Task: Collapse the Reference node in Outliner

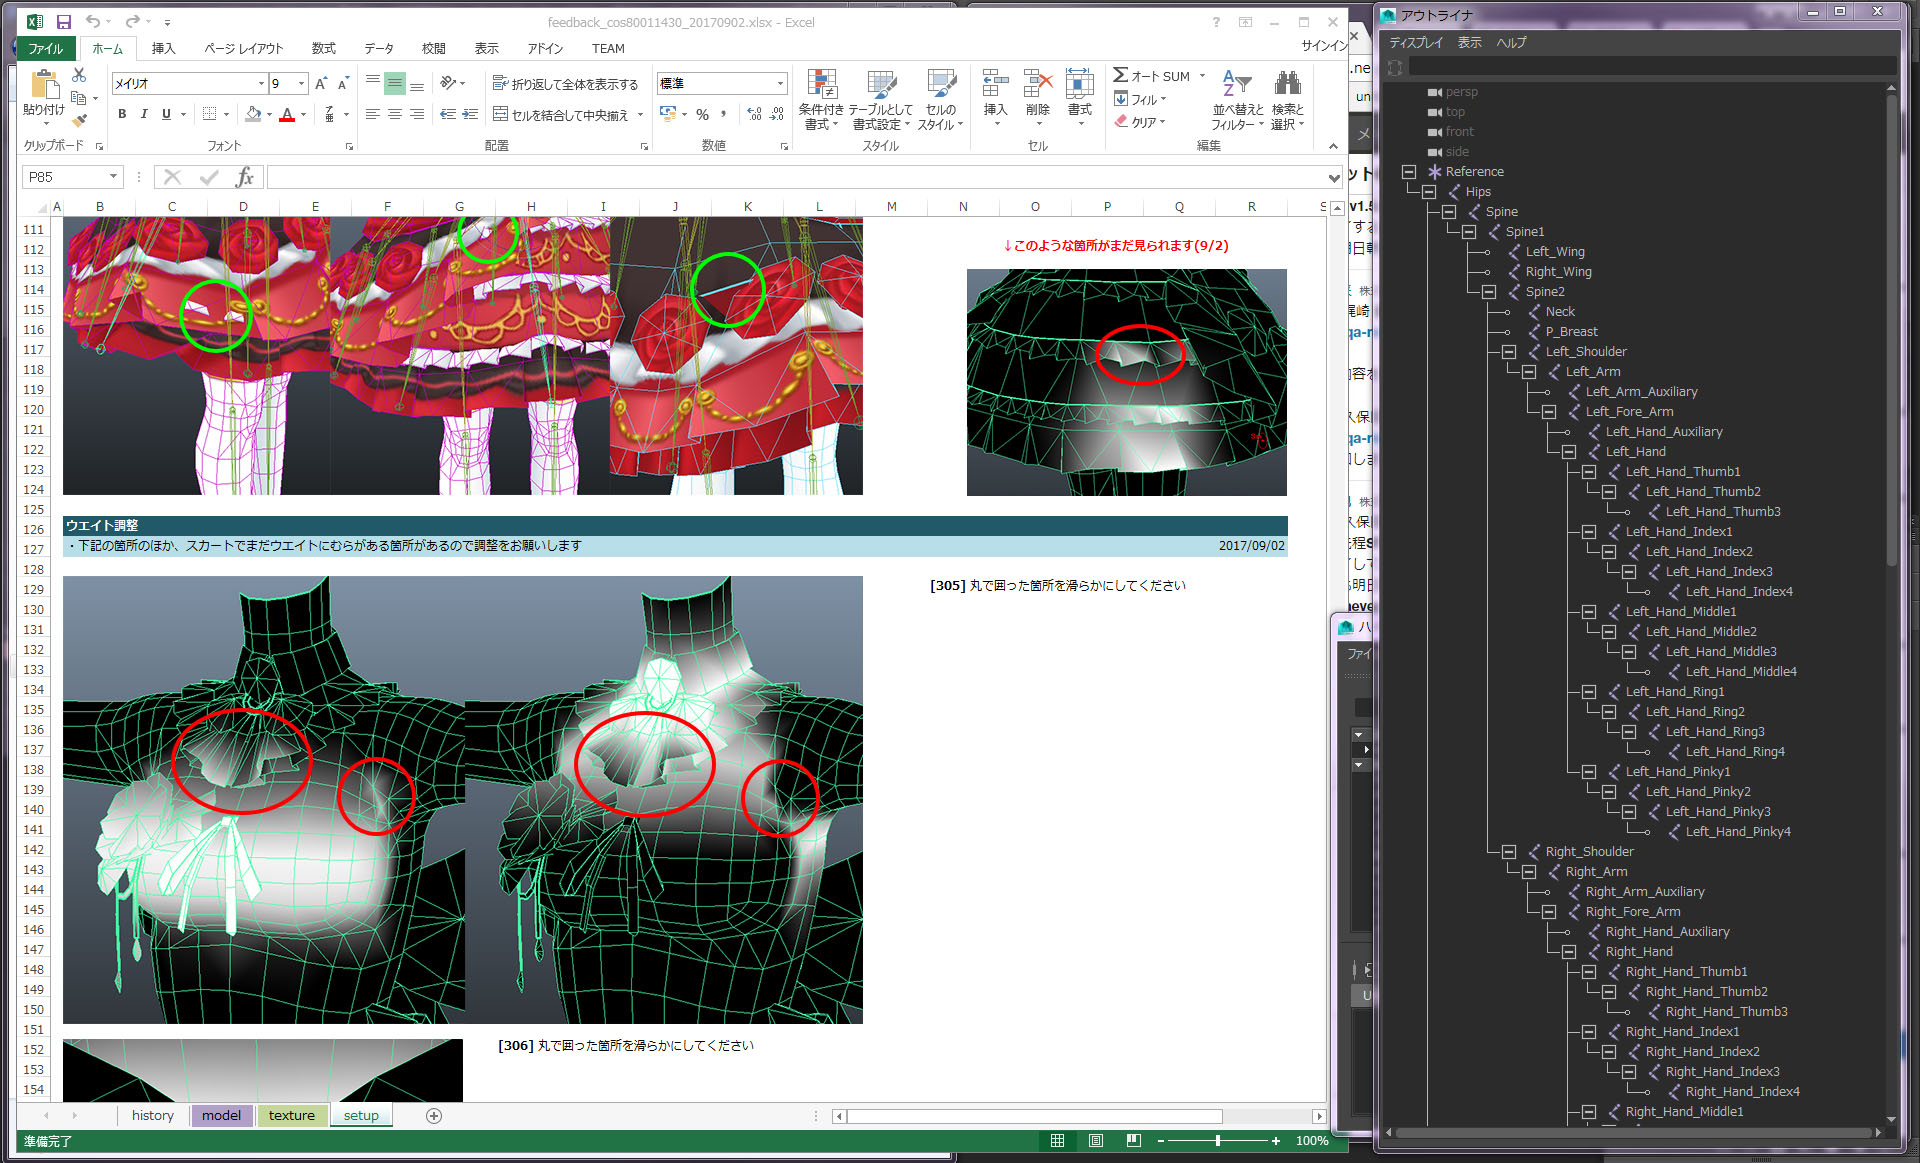Action: [1409, 171]
